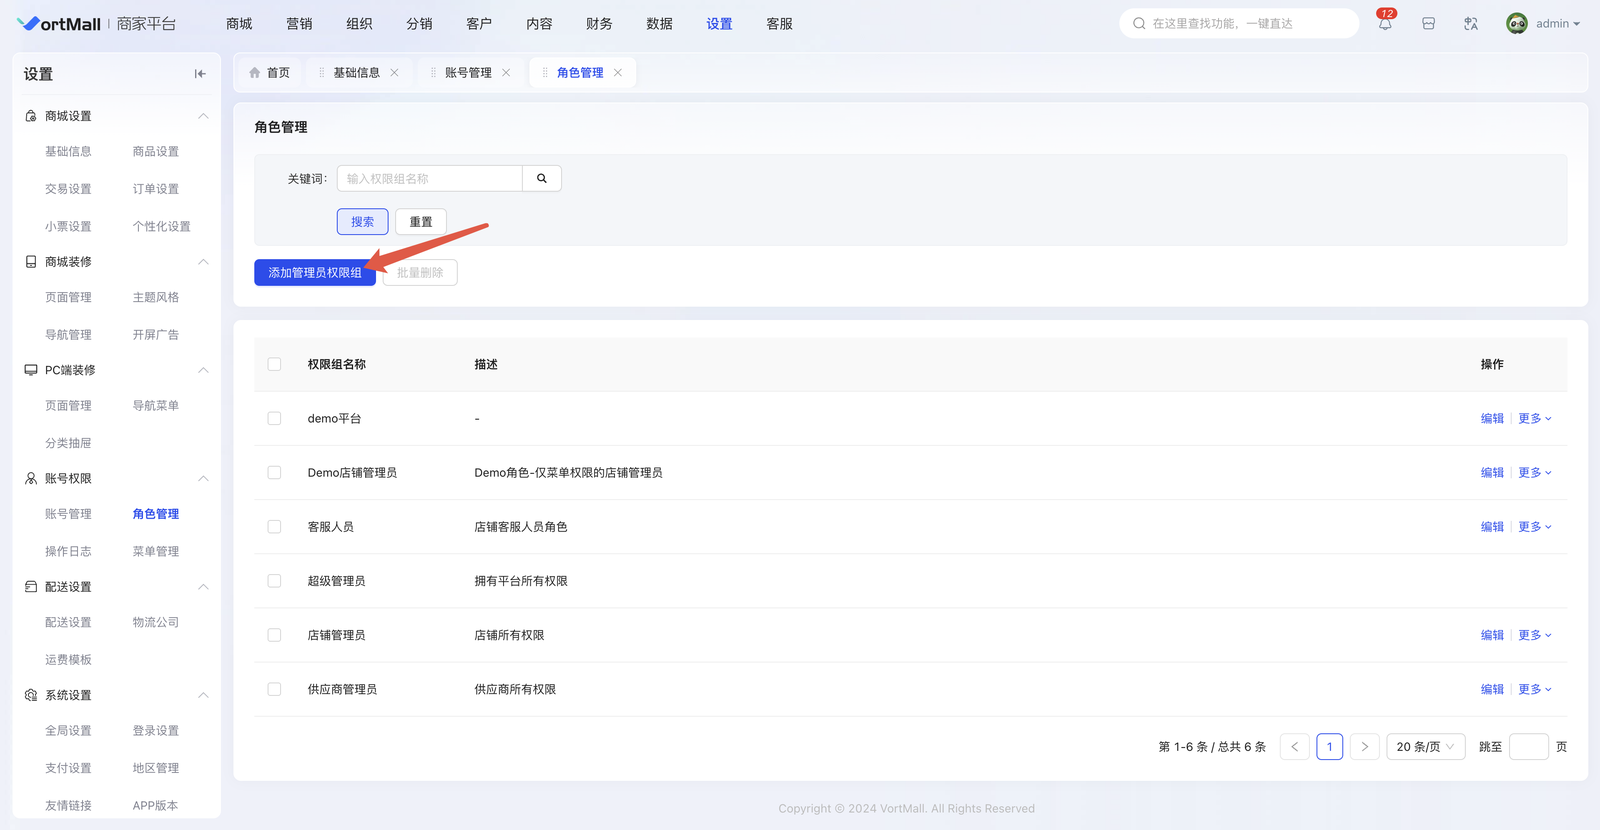Open the 20 条/页 page size dropdown

tap(1425, 747)
